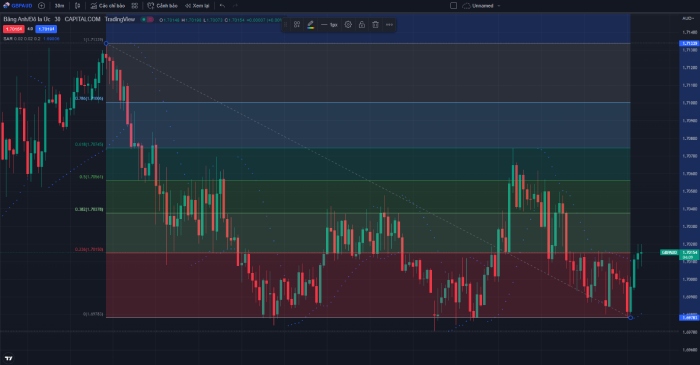This screenshot has width=700, height=365.
Task: Click the add symbol plus icon
Action: [x=42, y=6]
